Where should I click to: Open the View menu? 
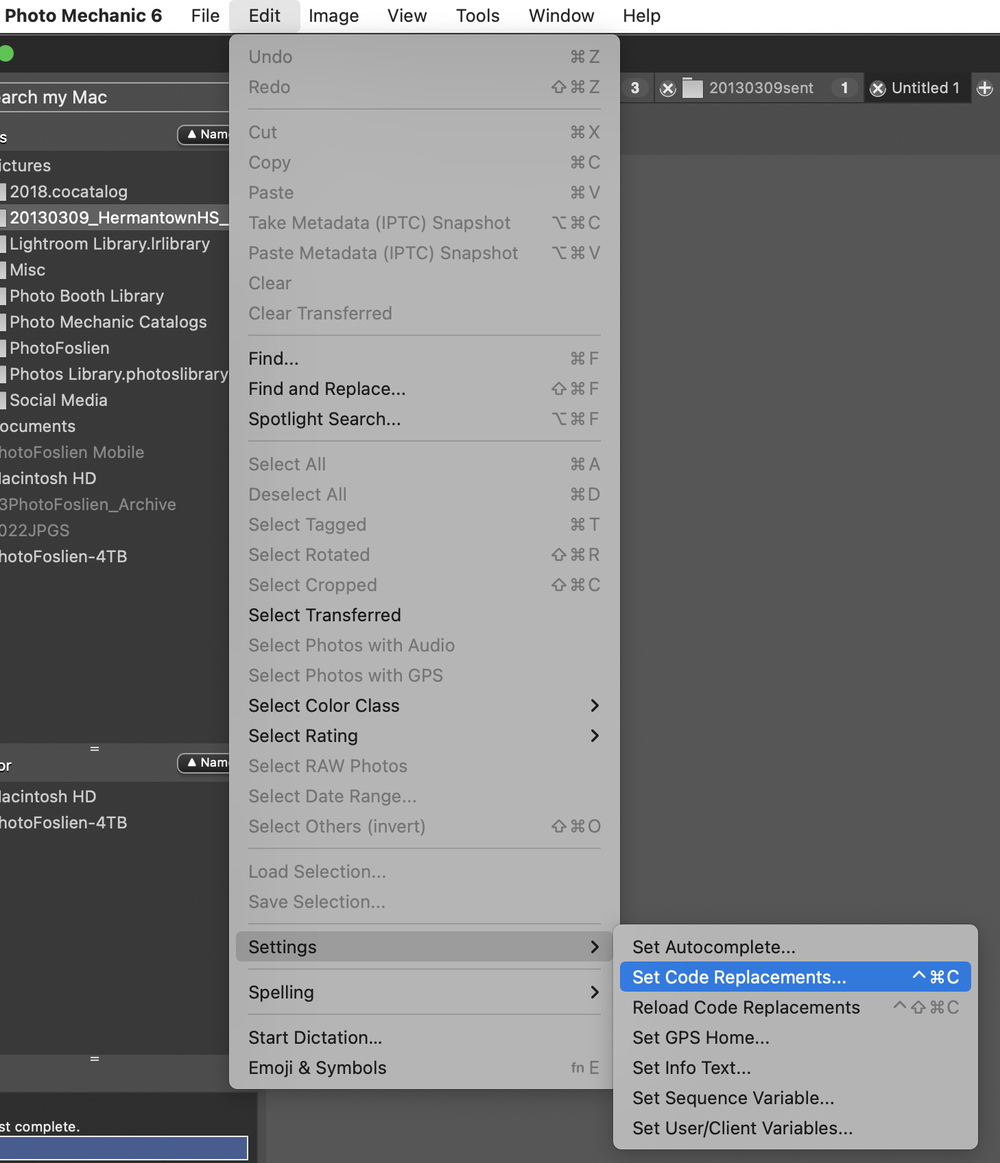[x=407, y=16]
